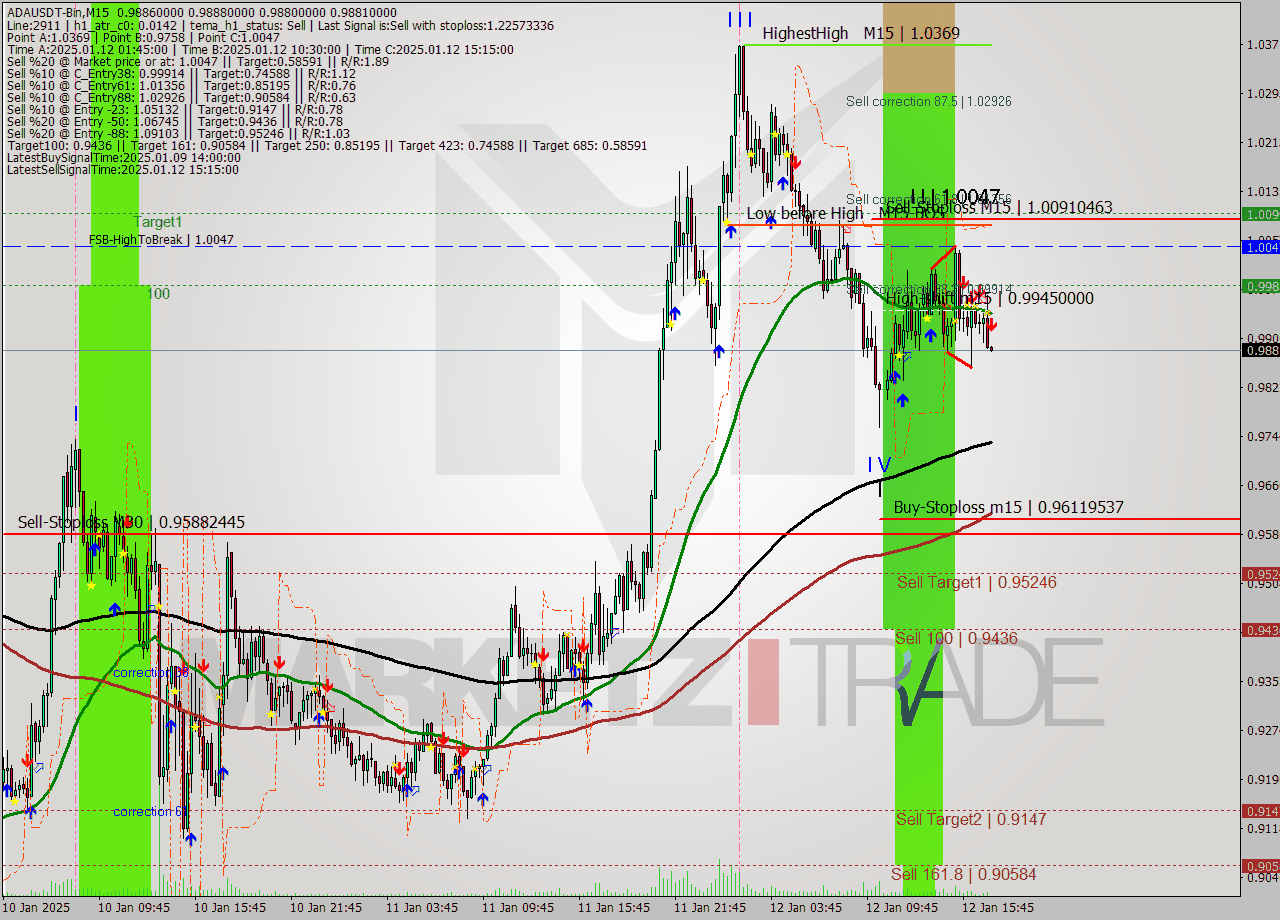Image resolution: width=1280 pixels, height=920 pixels.
Task: Click the red 0.943 price tag on axis
Action: [1260, 629]
